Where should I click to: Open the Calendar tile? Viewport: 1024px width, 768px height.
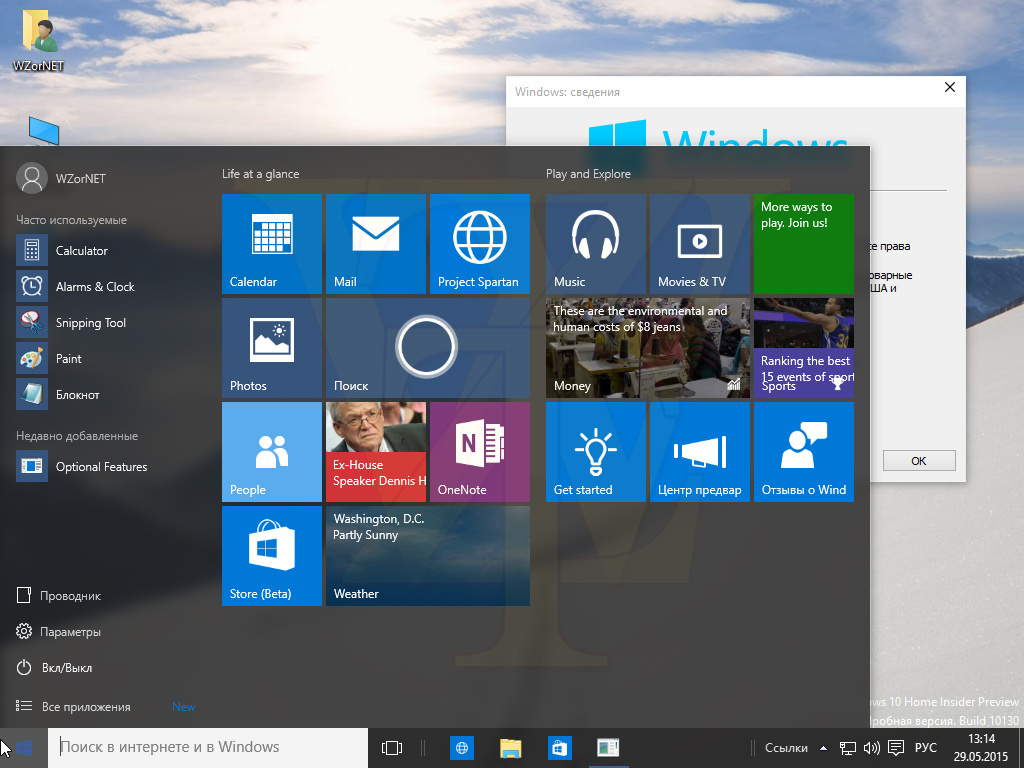[x=272, y=244]
